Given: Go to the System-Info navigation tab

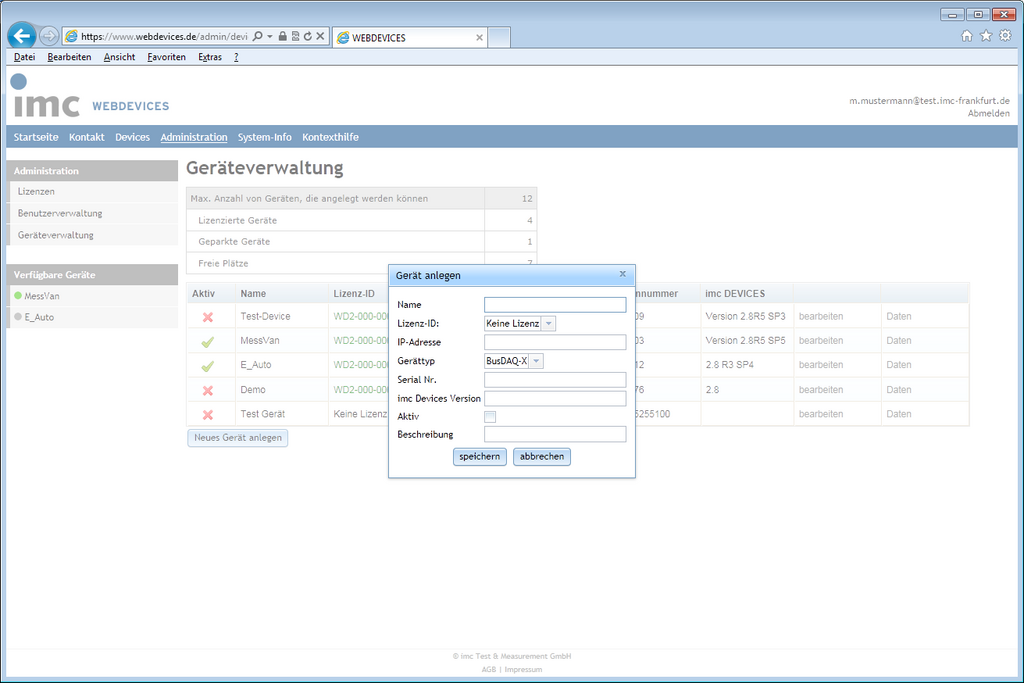Looking at the screenshot, I should tap(264, 137).
